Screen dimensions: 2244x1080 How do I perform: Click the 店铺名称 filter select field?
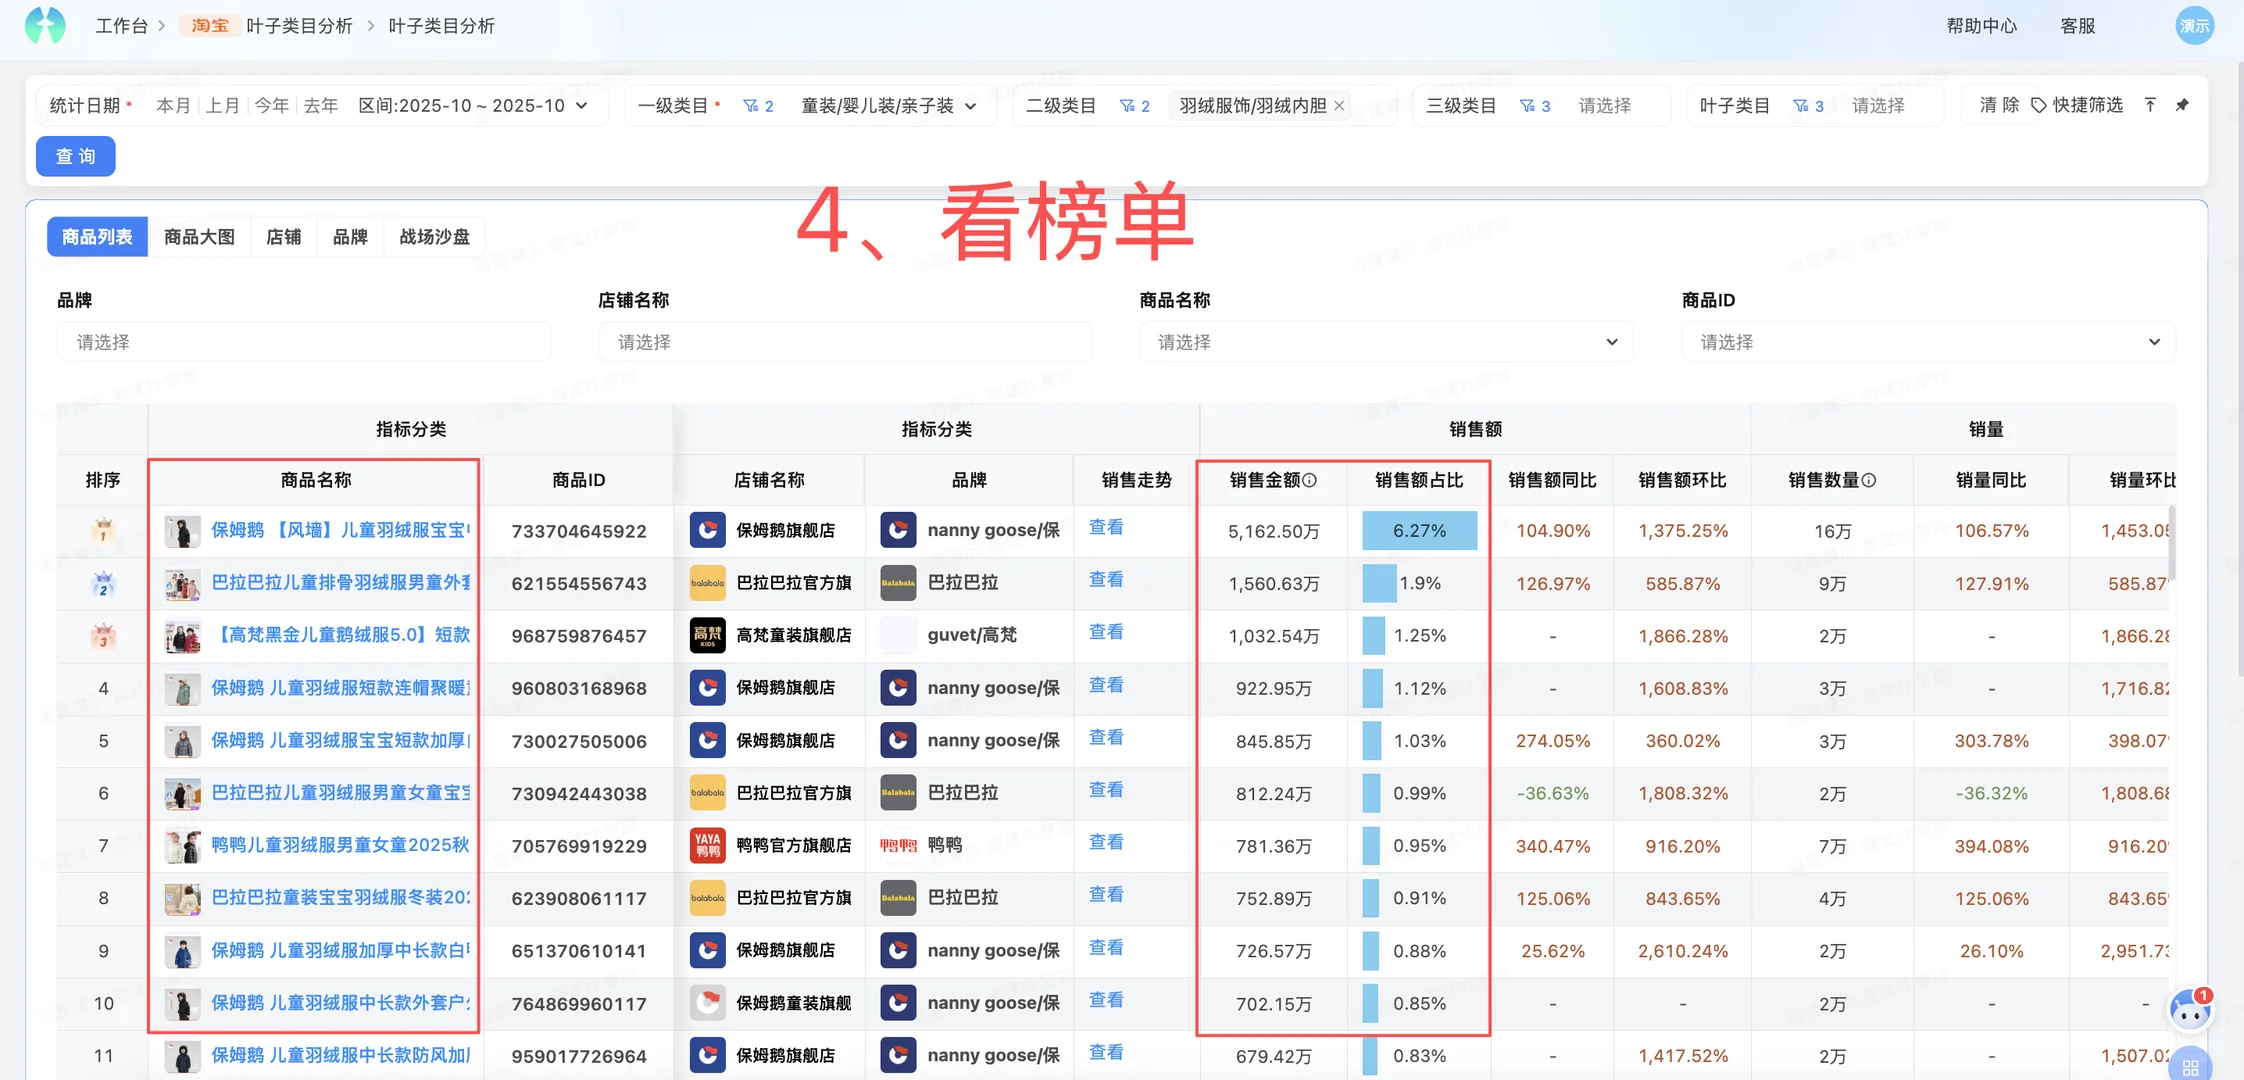(845, 342)
